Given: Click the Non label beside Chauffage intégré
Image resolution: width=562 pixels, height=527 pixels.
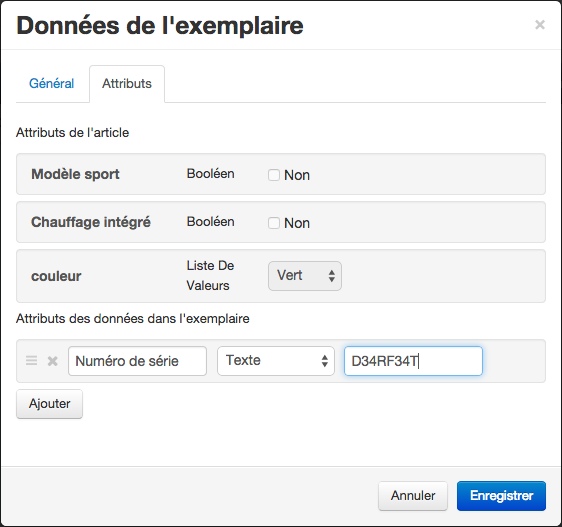Looking at the screenshot, I should click(297, 223).
